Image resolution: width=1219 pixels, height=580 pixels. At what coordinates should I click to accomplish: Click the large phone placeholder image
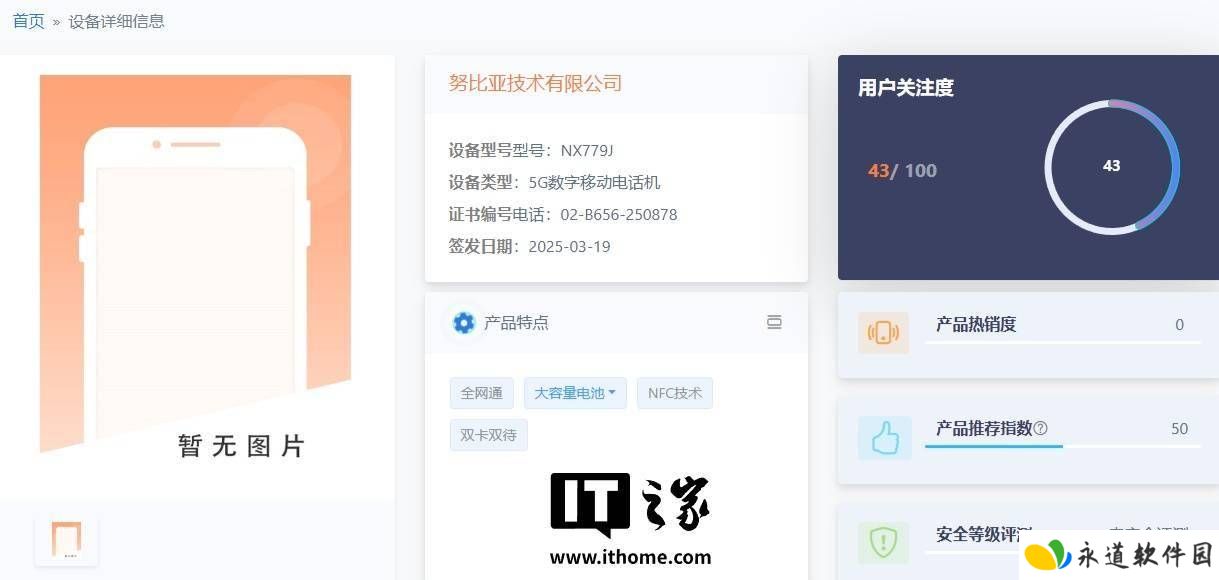[x=195, y=267]
